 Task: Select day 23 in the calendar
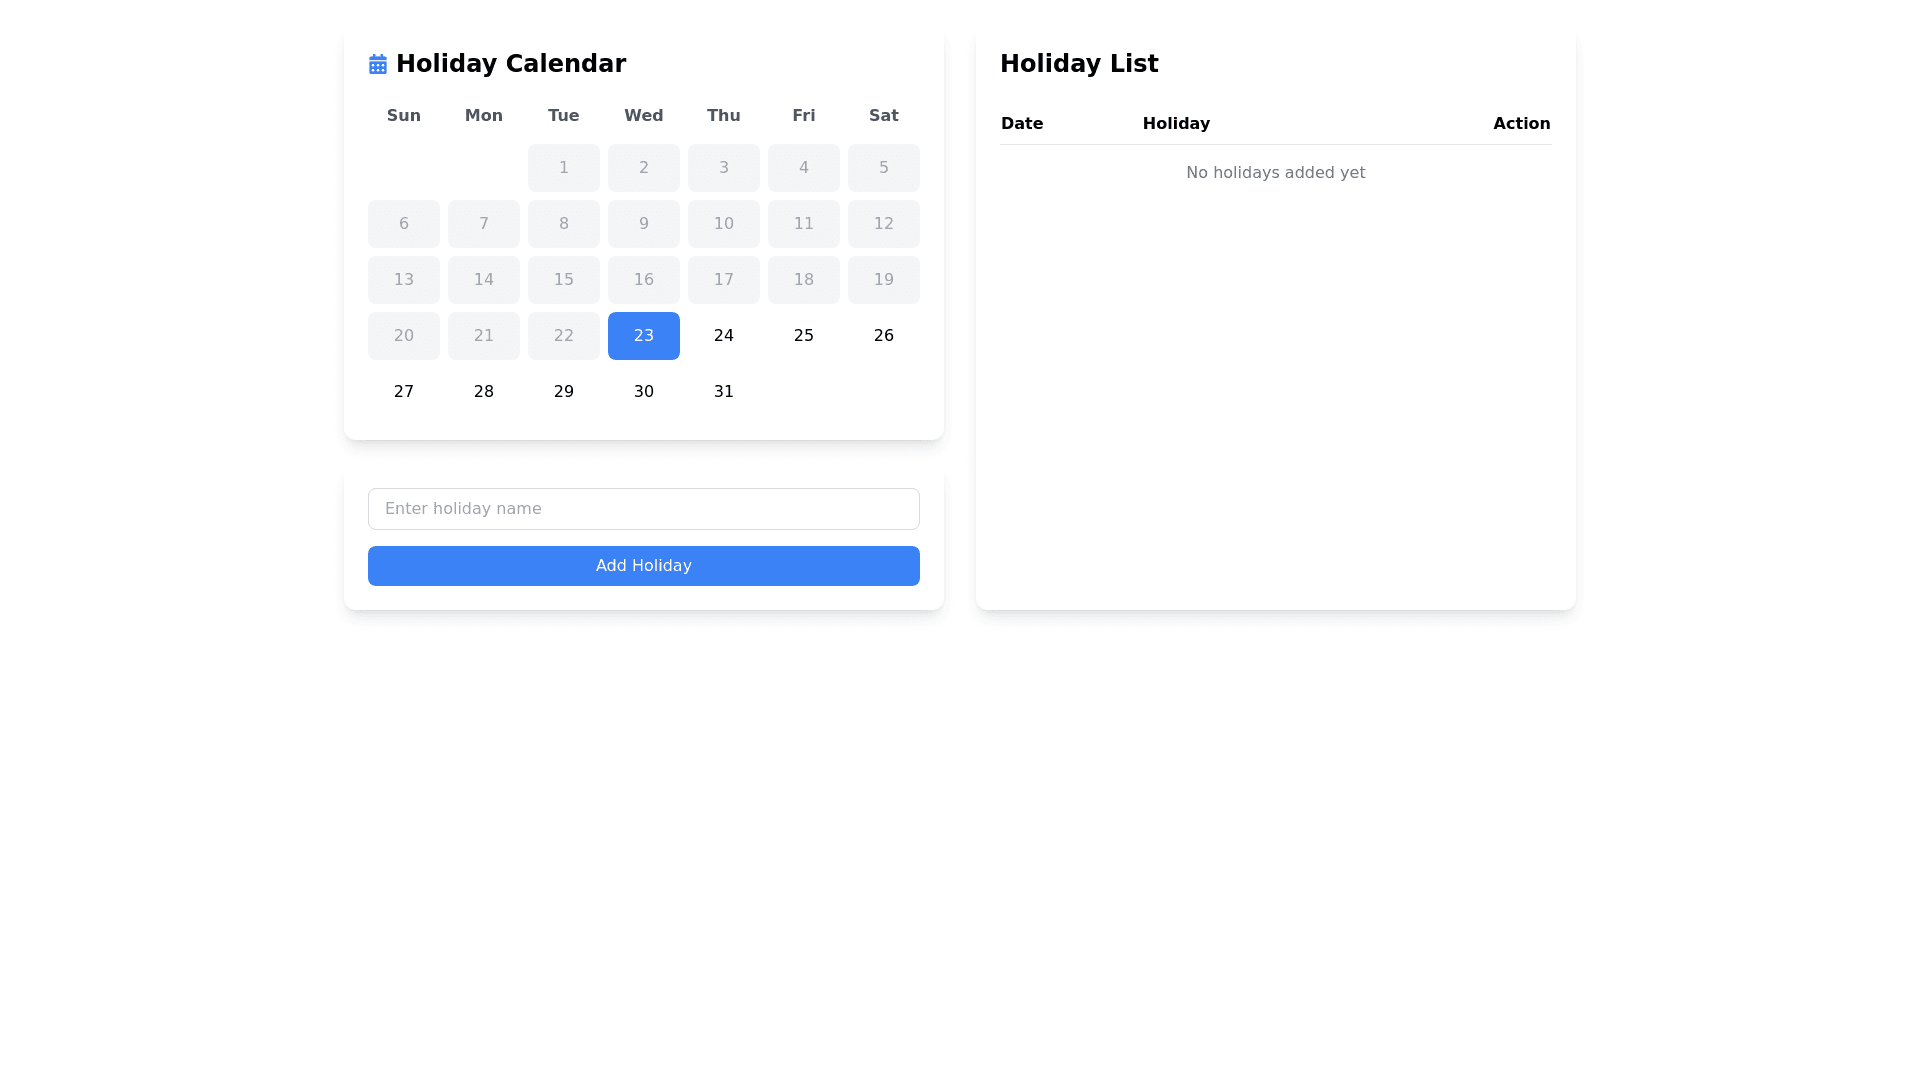[x=644, y=336]
